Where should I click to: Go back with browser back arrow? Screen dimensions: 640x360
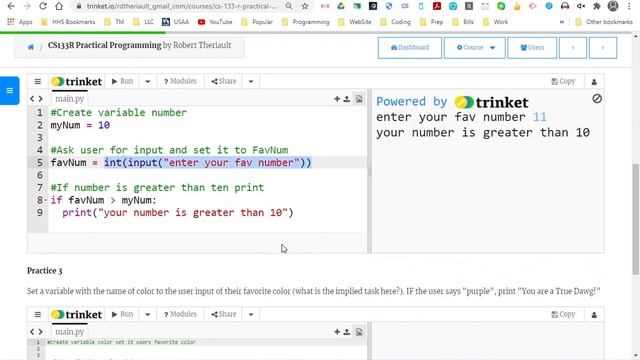(x=11, y=6)
